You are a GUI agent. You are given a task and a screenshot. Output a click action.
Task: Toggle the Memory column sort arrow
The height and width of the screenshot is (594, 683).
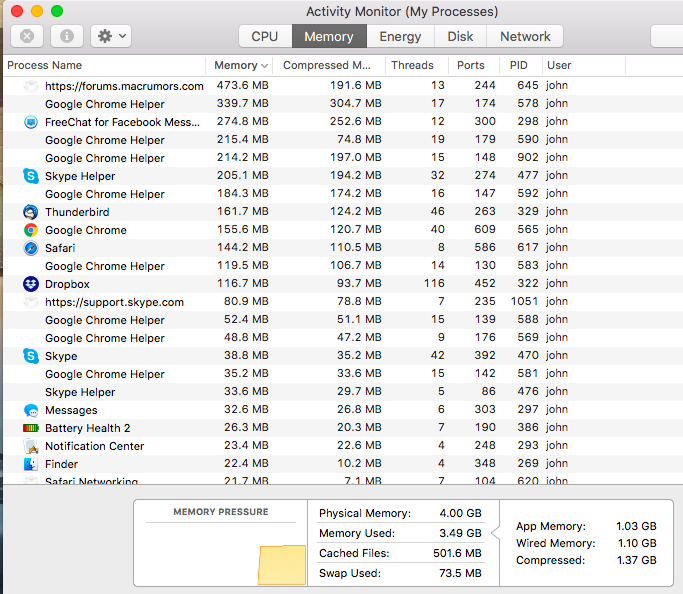click(264, 66)
